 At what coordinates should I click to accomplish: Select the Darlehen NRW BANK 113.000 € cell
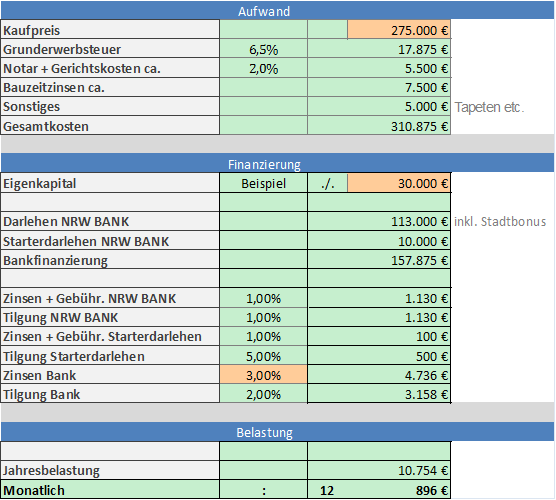coord(379,221)
